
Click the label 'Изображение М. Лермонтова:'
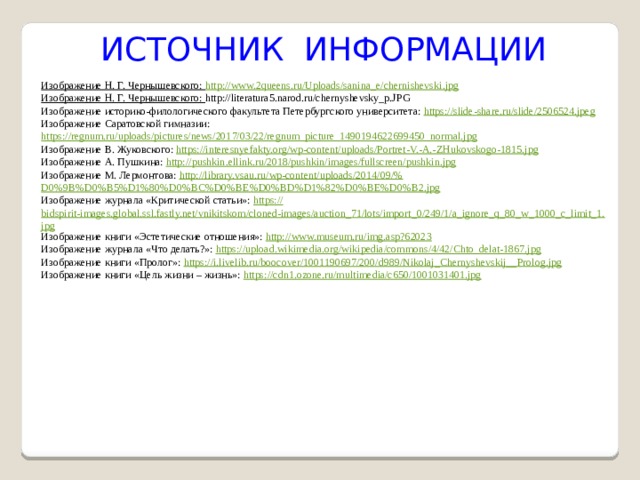click(x=109, y=175)
